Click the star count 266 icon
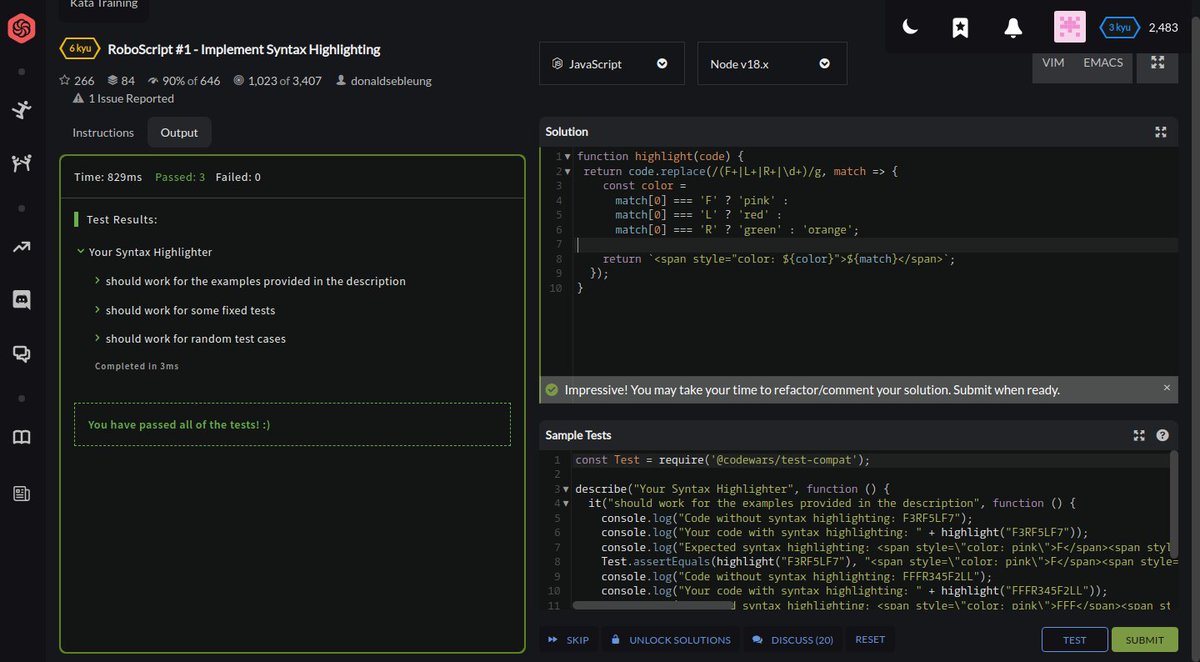The image size is (1200, 662). click(65, 81)
